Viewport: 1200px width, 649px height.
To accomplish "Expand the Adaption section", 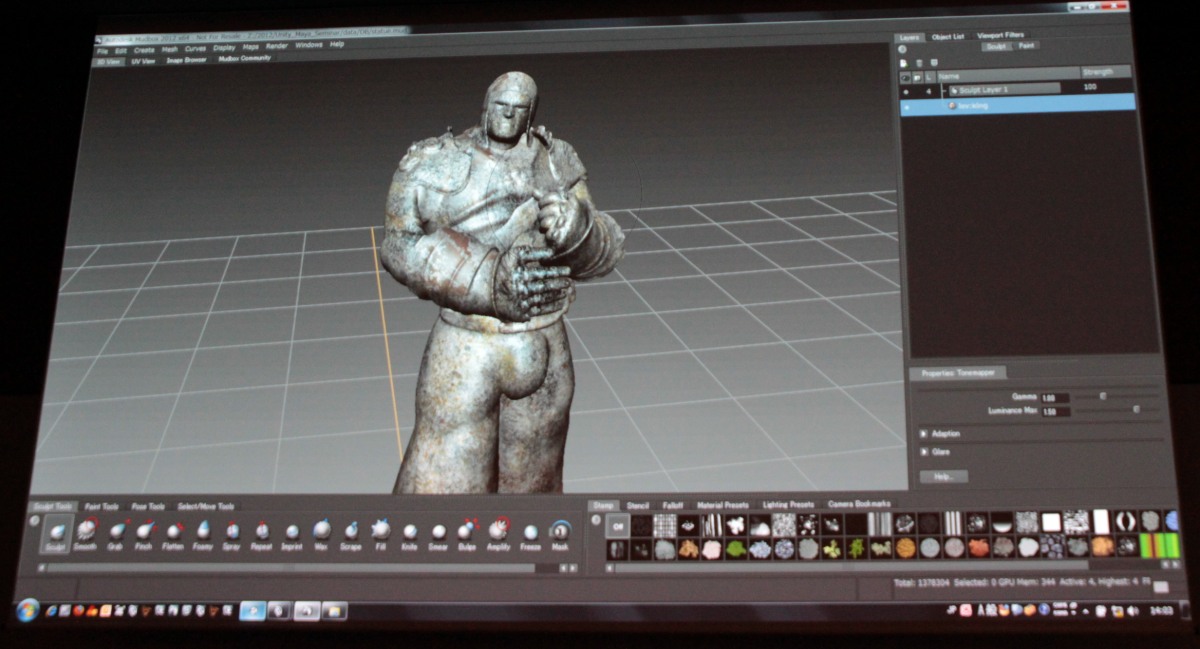I will 922,433.
